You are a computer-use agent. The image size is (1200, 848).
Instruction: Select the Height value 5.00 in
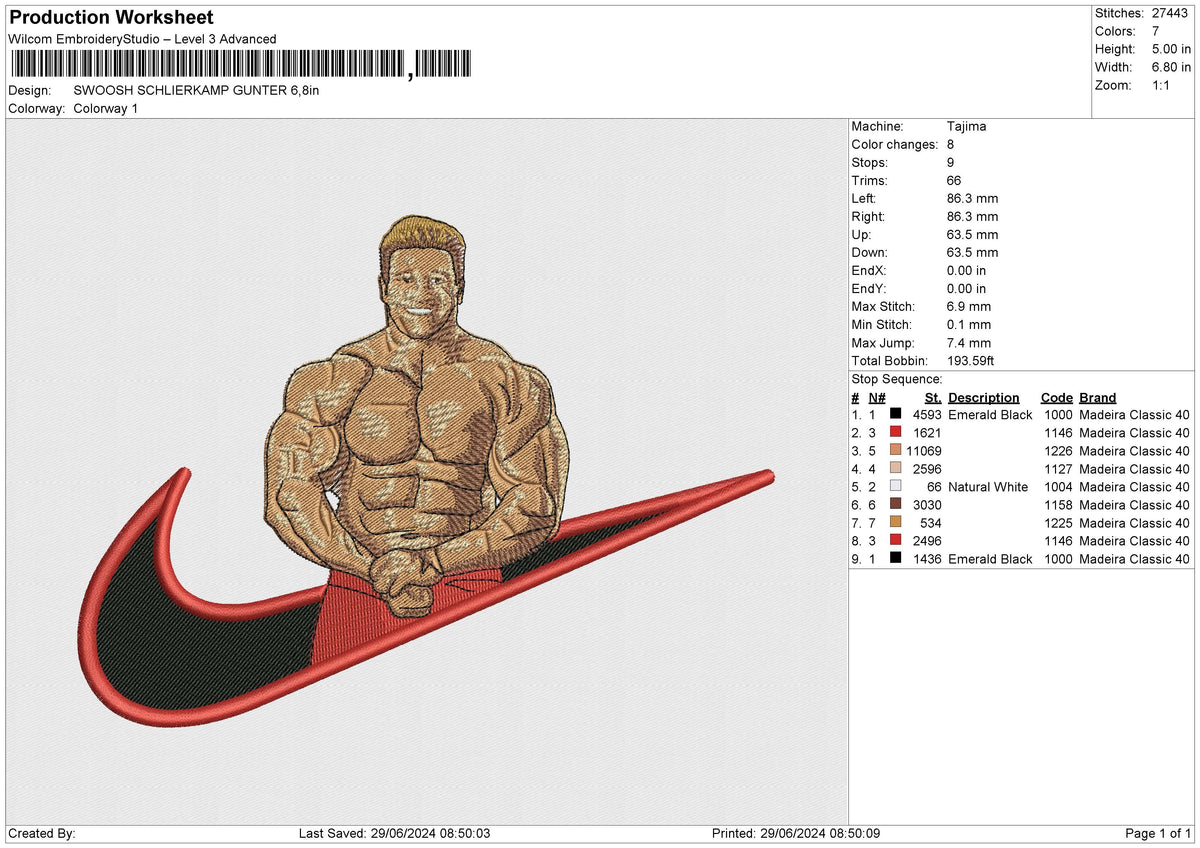pyautogui.click(x=1172, y=49)
